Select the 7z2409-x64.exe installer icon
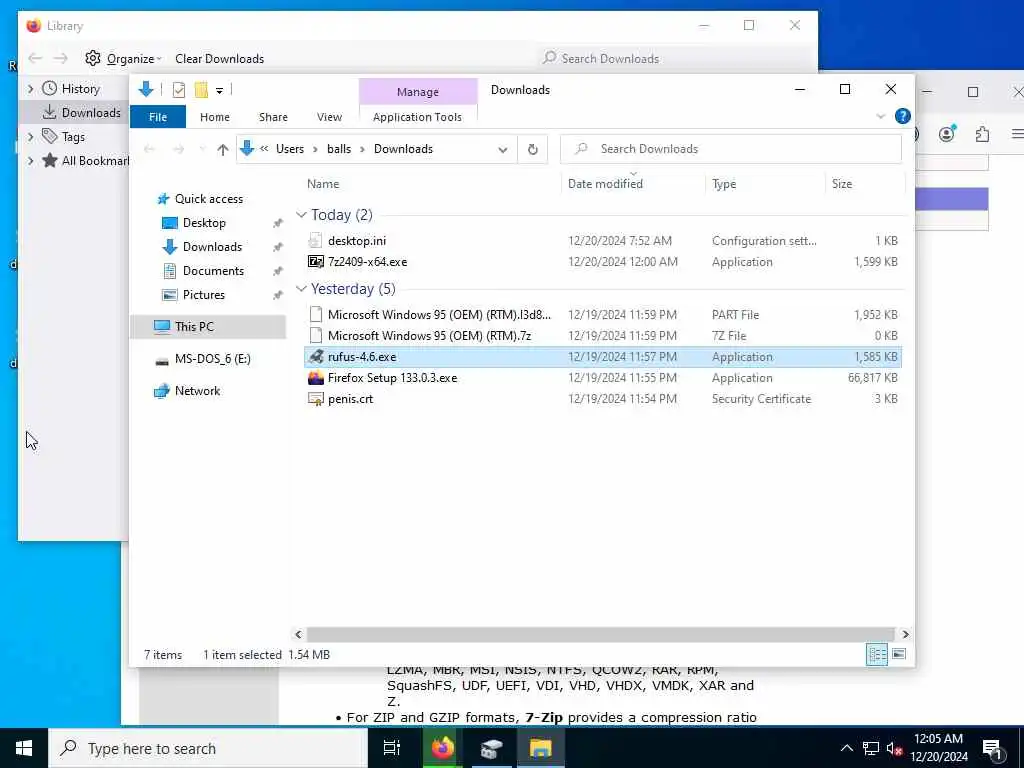 point(315,262)
